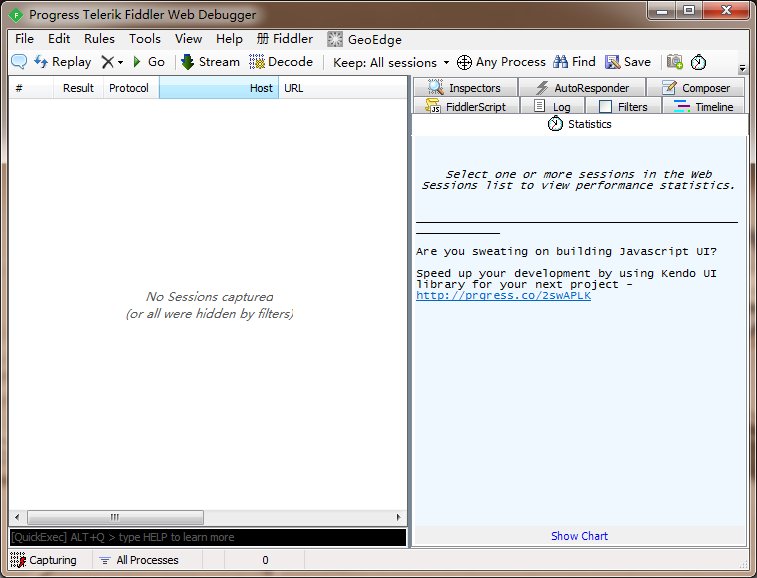The height and width of the screenshot is (578, 757).
Task: Sort by Result column header
Action: (x=78, y=88)
